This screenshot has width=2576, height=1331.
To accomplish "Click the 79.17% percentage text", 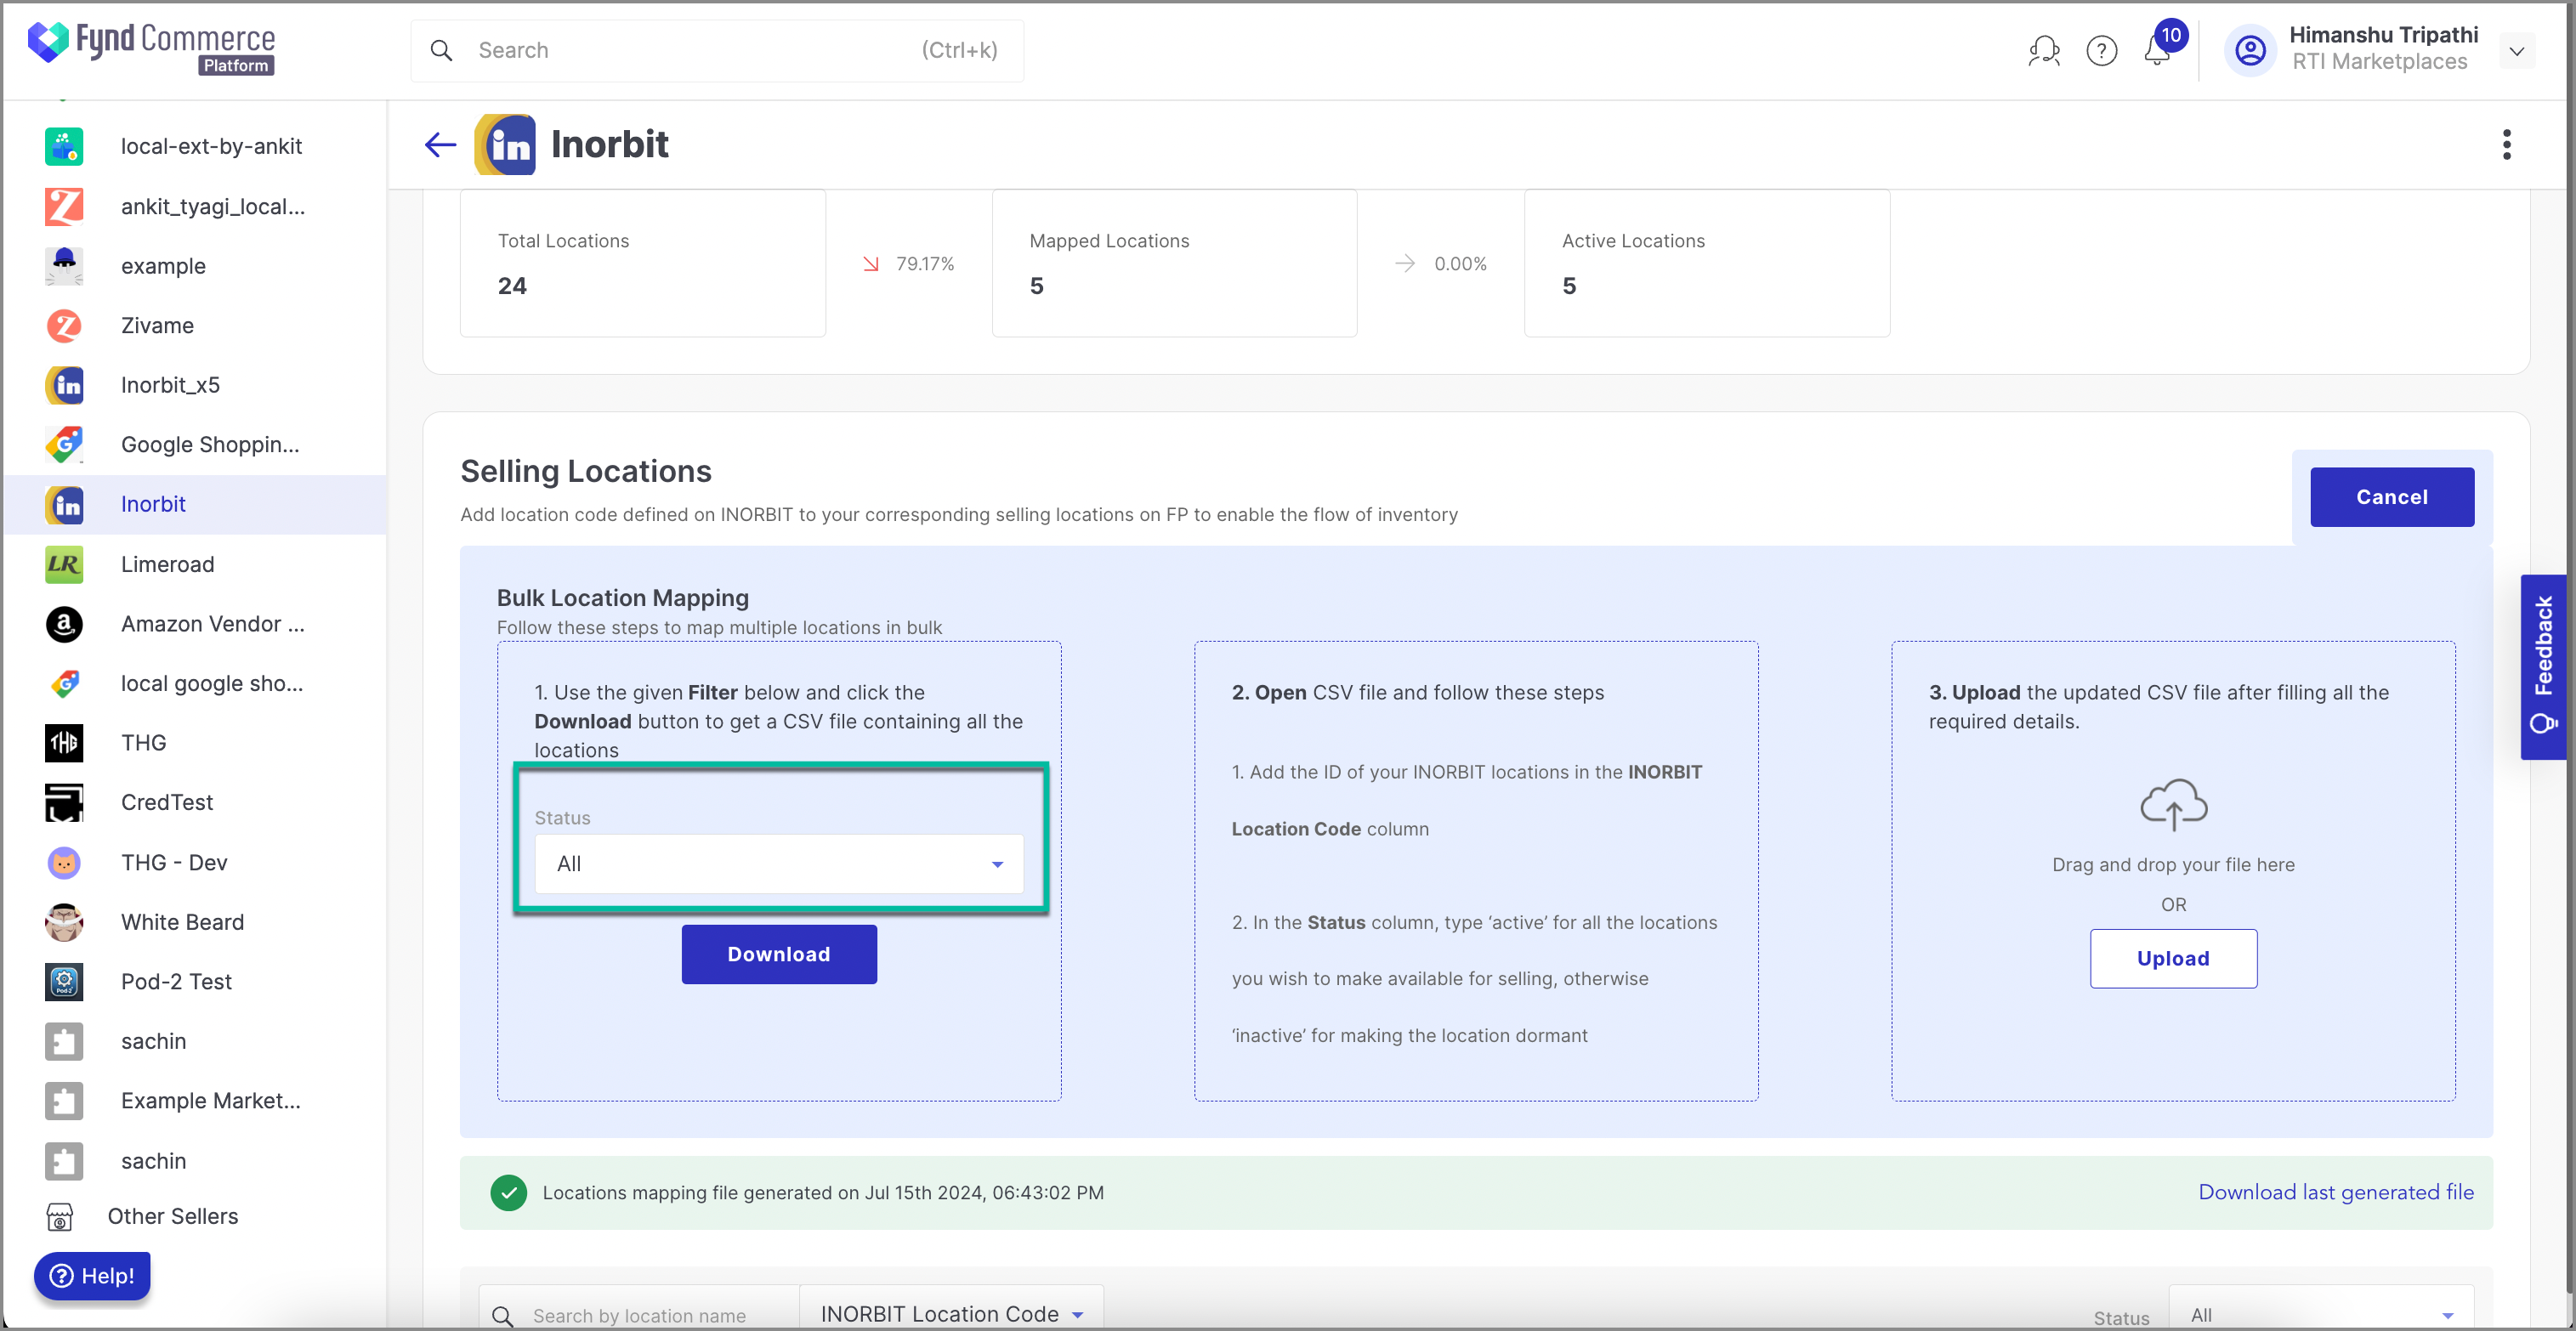I will point(925,264).
